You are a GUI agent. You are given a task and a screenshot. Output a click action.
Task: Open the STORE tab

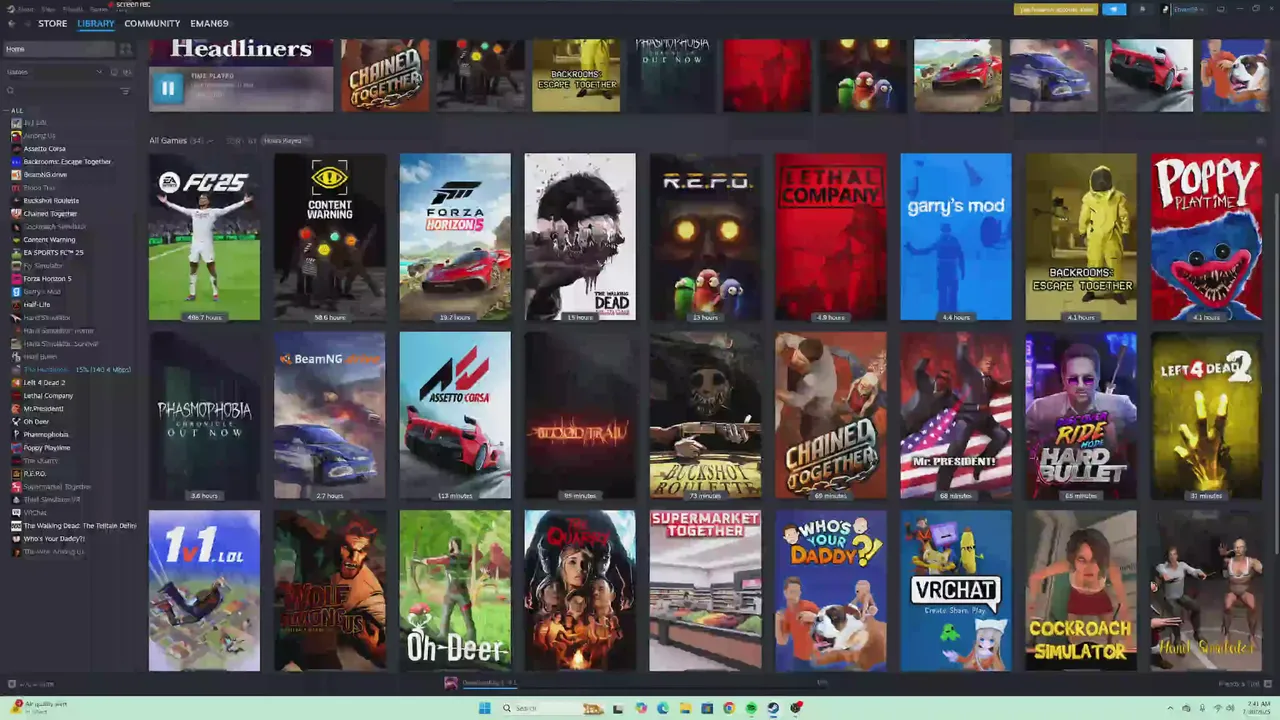coord(52,23)
